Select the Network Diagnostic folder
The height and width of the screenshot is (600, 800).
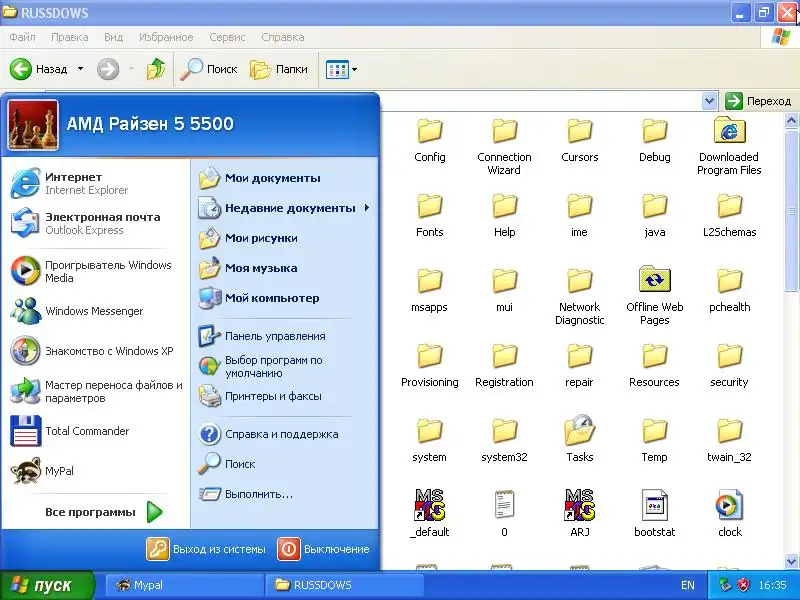click(580, 296)
